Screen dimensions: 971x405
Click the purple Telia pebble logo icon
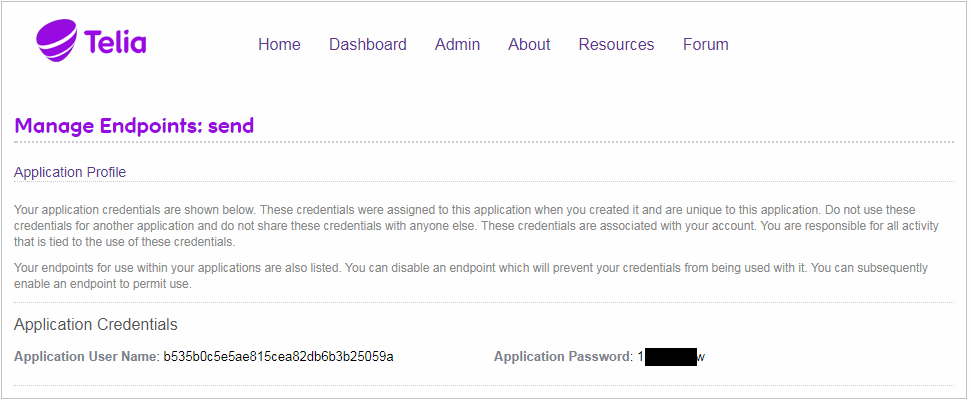pos(56,40)
